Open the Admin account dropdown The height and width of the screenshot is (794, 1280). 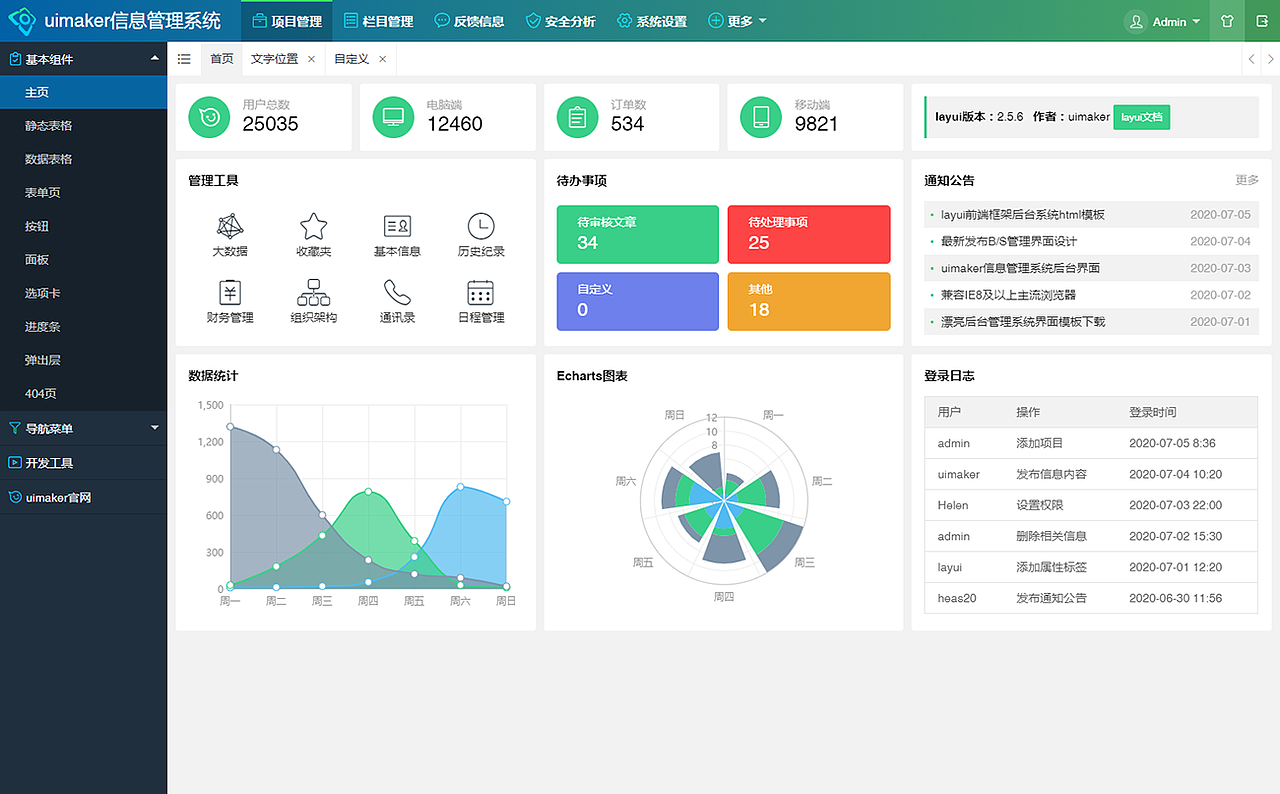(1163, 20)
